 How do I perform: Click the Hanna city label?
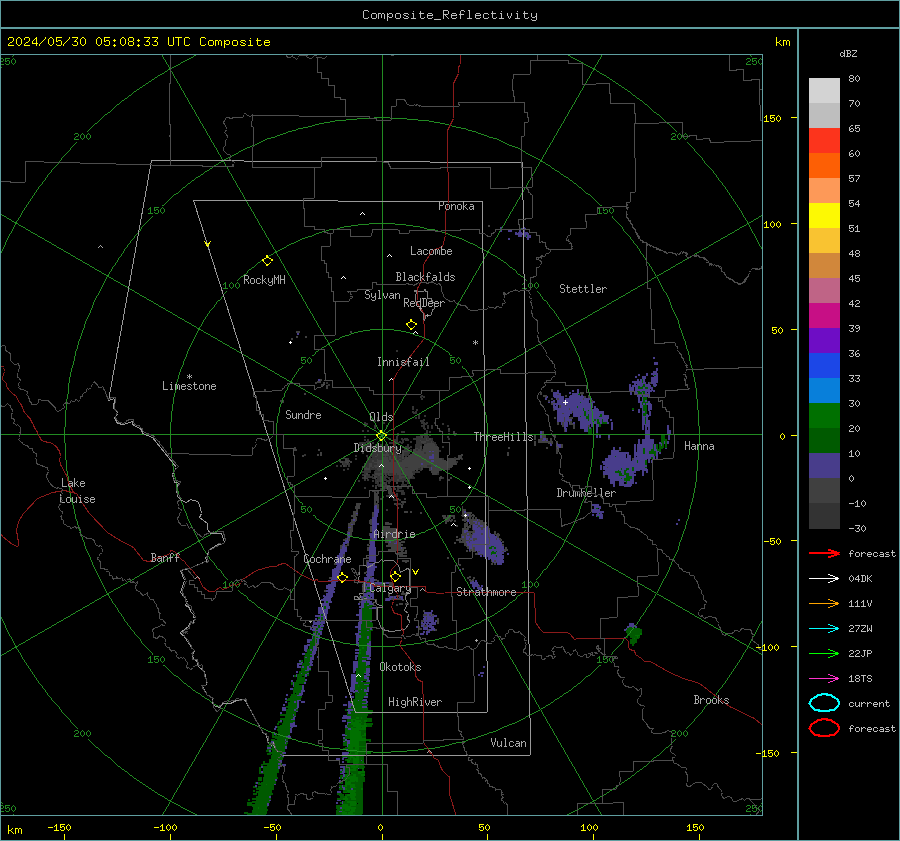pyautogui.click(x=699, y=446)
